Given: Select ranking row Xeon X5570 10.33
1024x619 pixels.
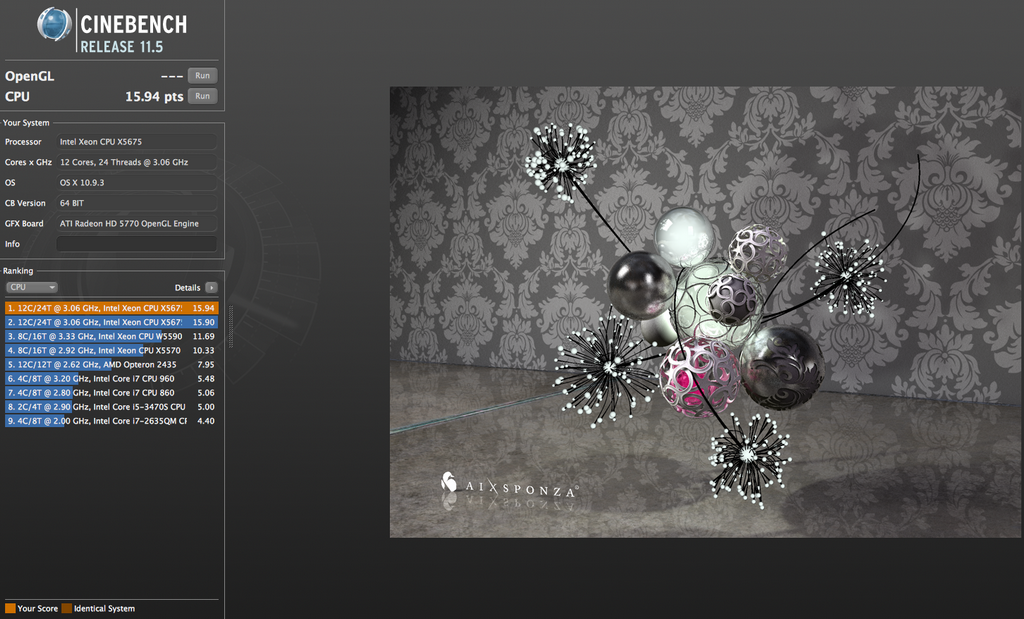Looking at the screenshot, I should (x=111, y=350).
